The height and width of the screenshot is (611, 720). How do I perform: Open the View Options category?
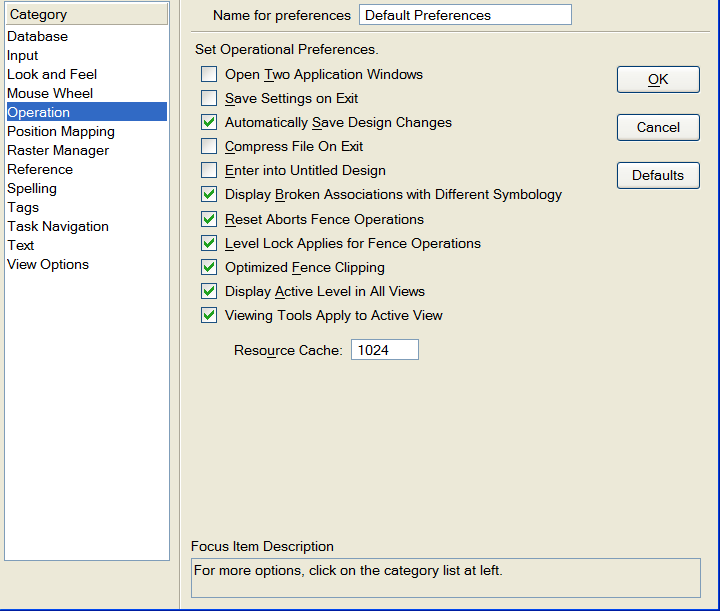coord(87,264)
